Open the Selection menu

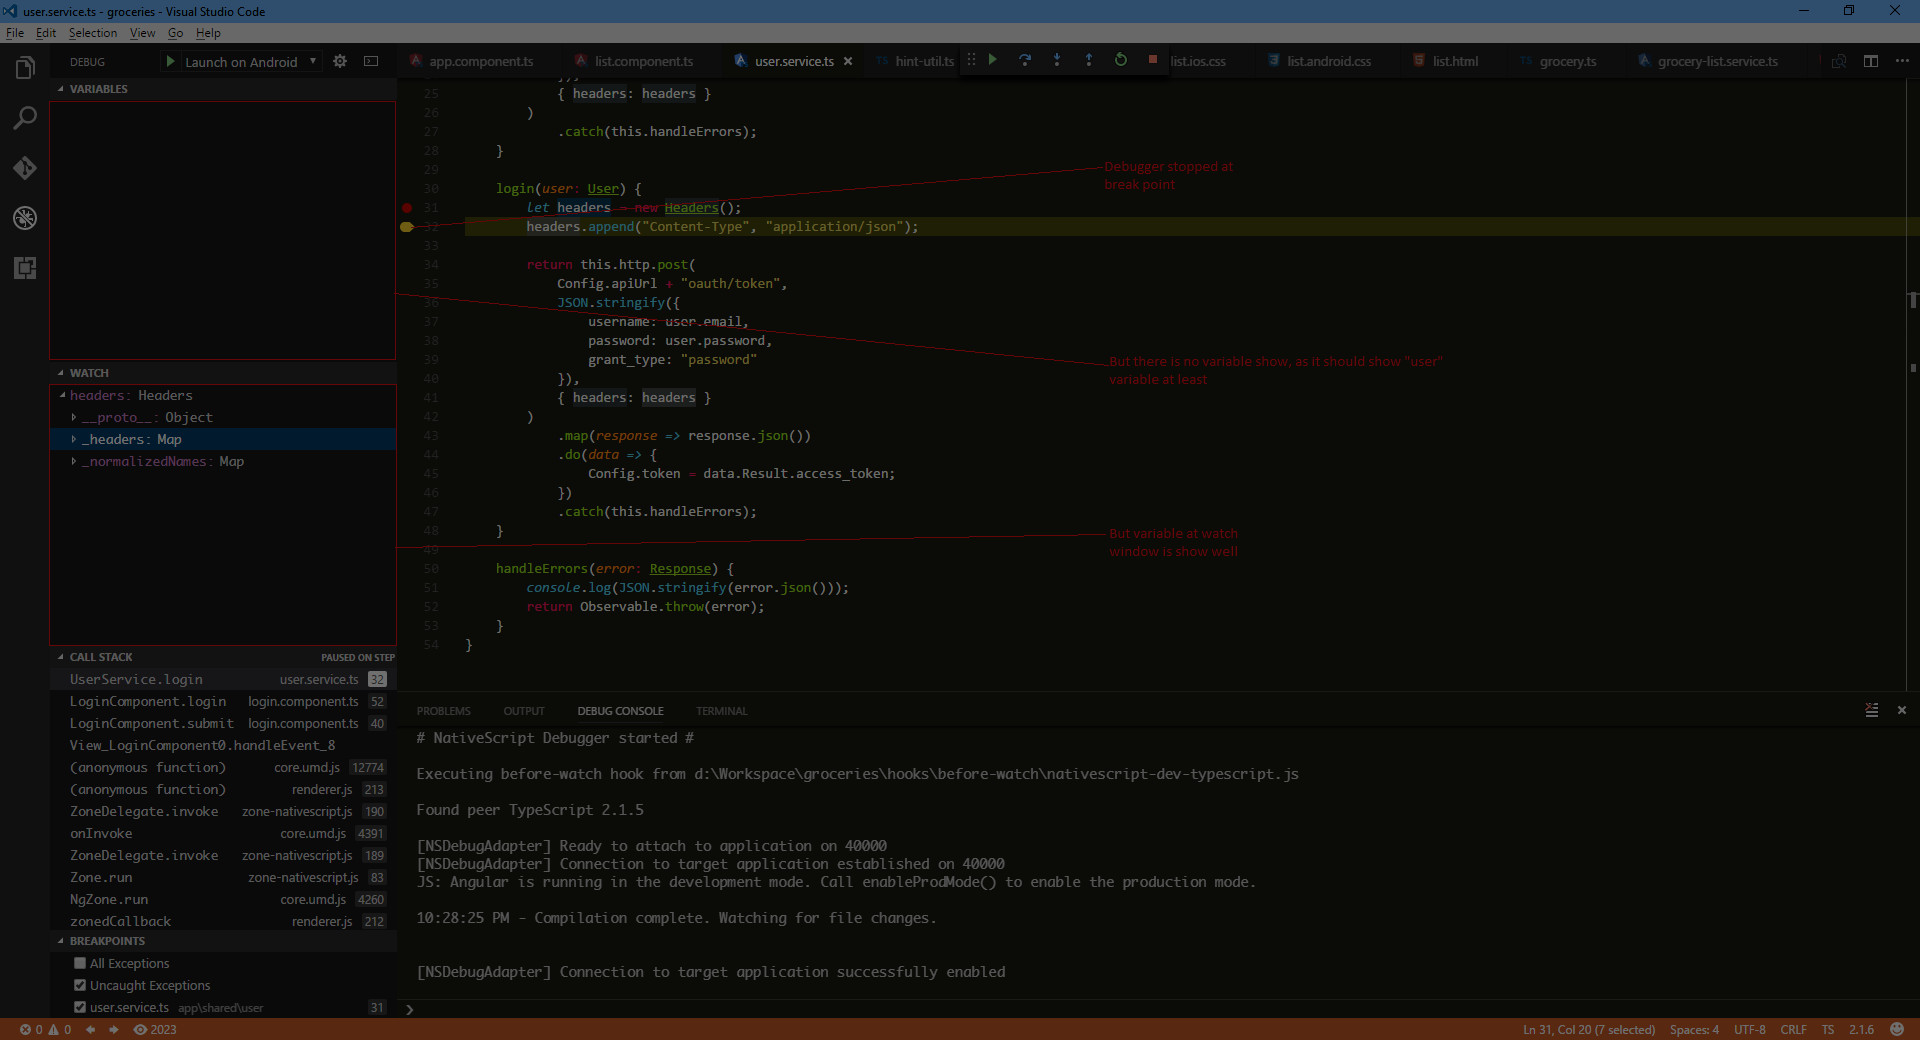tap(93, 33)
